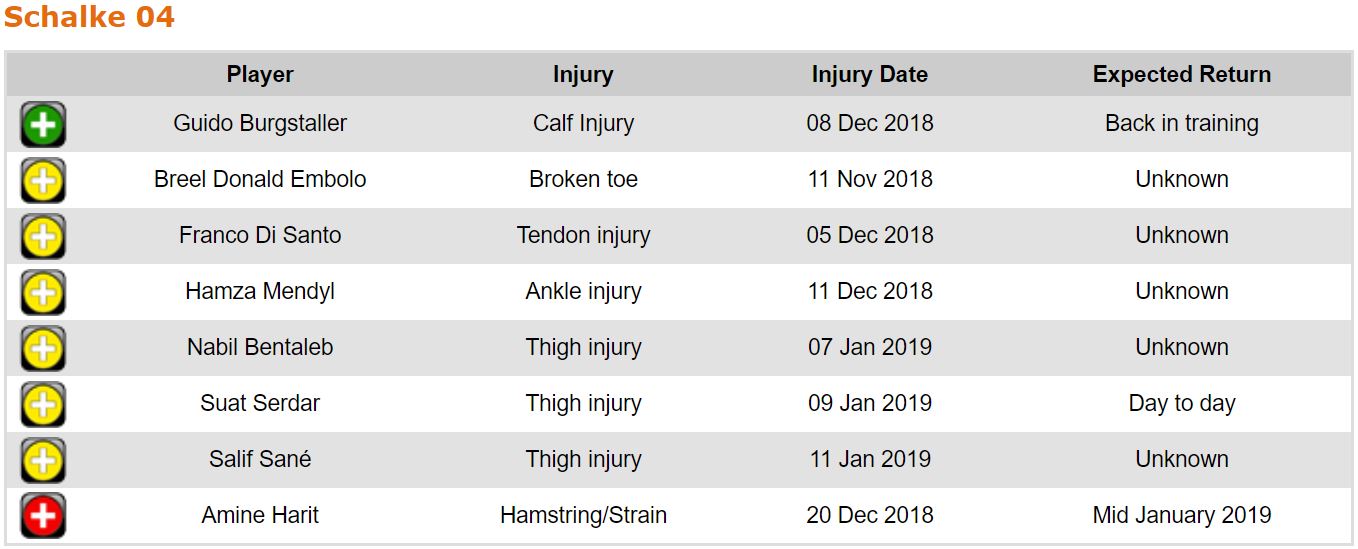Click the player name Guido Burgstaller
The height and width of the screenshot is (549, 1358).
[x=260, y=124]
